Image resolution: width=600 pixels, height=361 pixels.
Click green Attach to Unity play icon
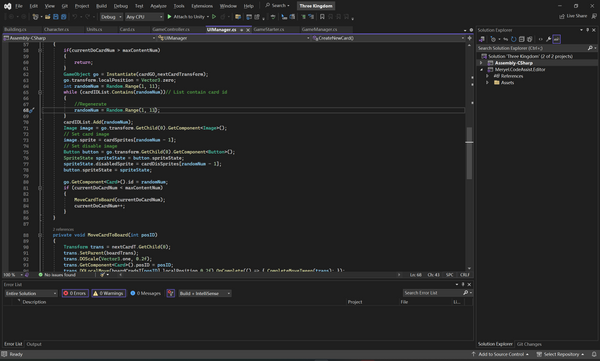(169, 17)
